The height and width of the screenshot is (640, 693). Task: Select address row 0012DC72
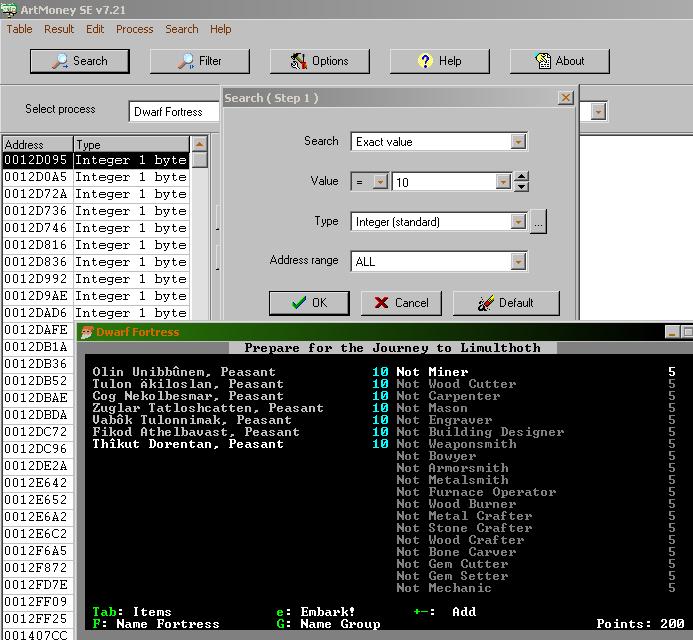[38, 432]
